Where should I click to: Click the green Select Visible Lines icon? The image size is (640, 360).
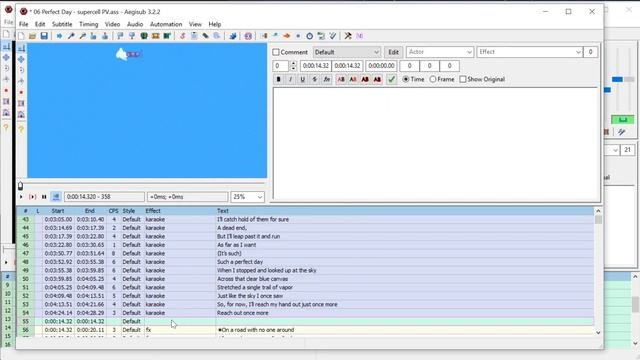144,36
